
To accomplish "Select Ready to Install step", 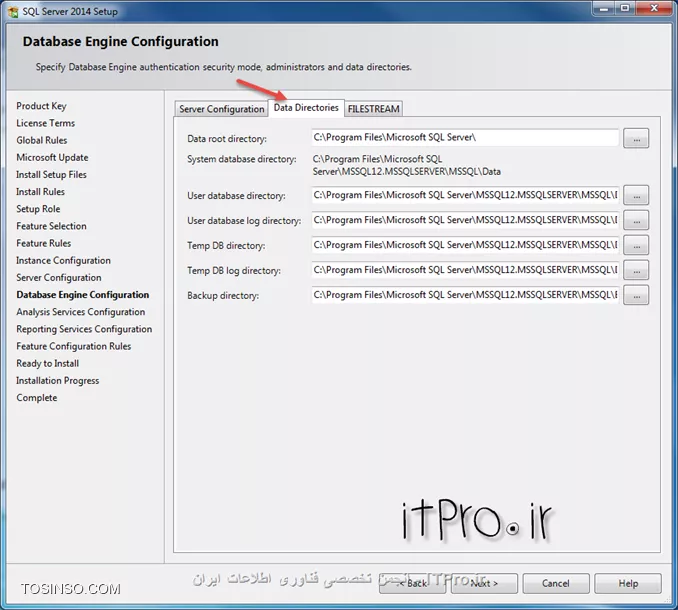I will point(48,364).
